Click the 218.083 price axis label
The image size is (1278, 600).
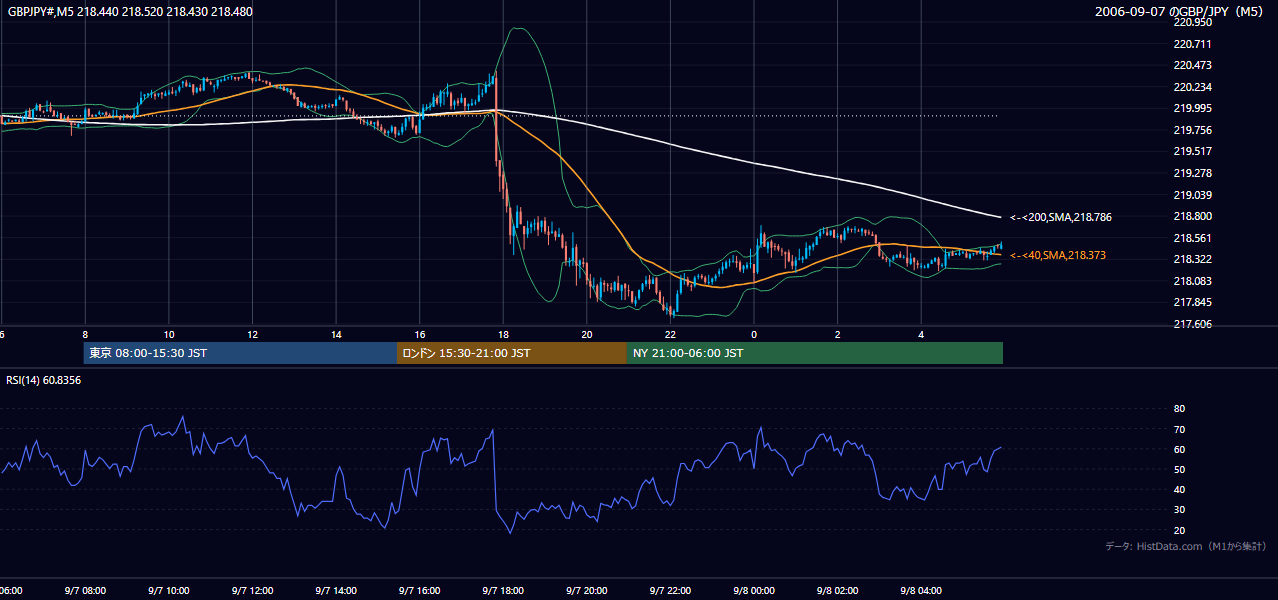pos(1192,281)
